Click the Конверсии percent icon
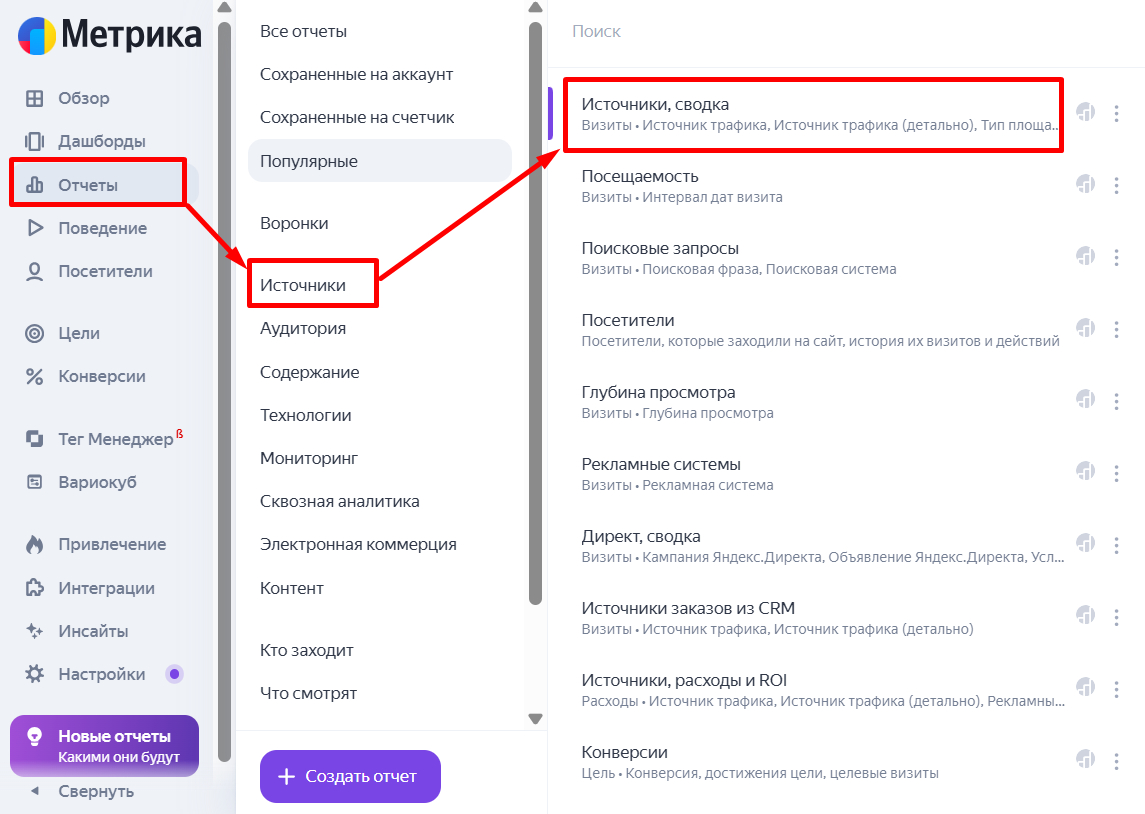Image resolution: width=1145 pixels, height=814 pixels. click(35, 377)
